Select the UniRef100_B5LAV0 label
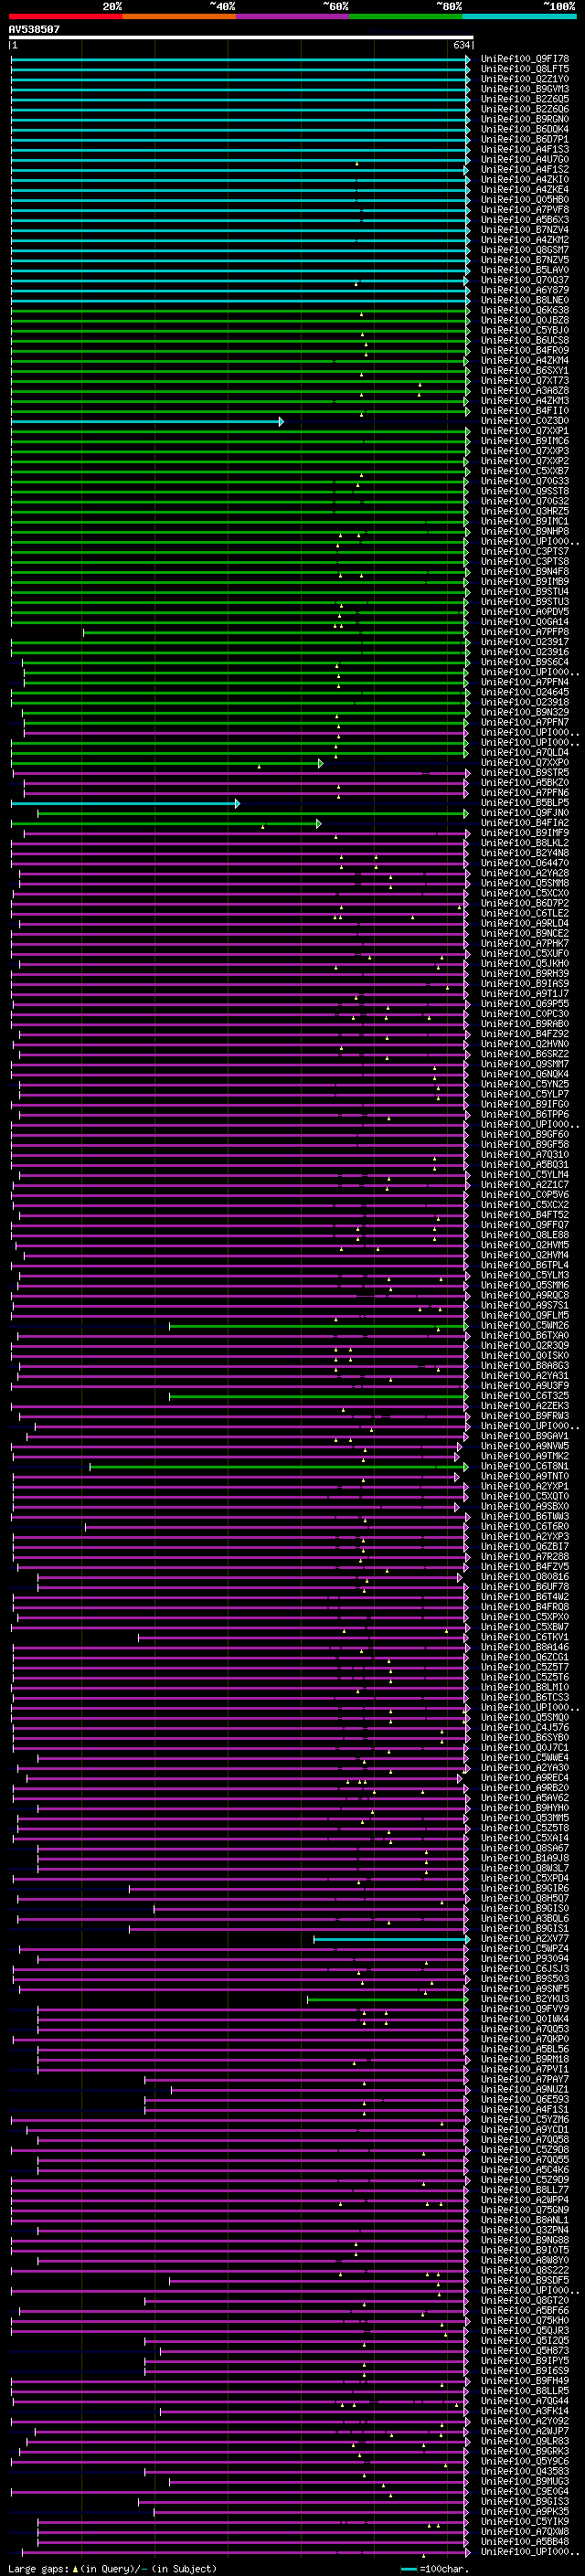This screenshot has height=2576, width=585. 525,270
